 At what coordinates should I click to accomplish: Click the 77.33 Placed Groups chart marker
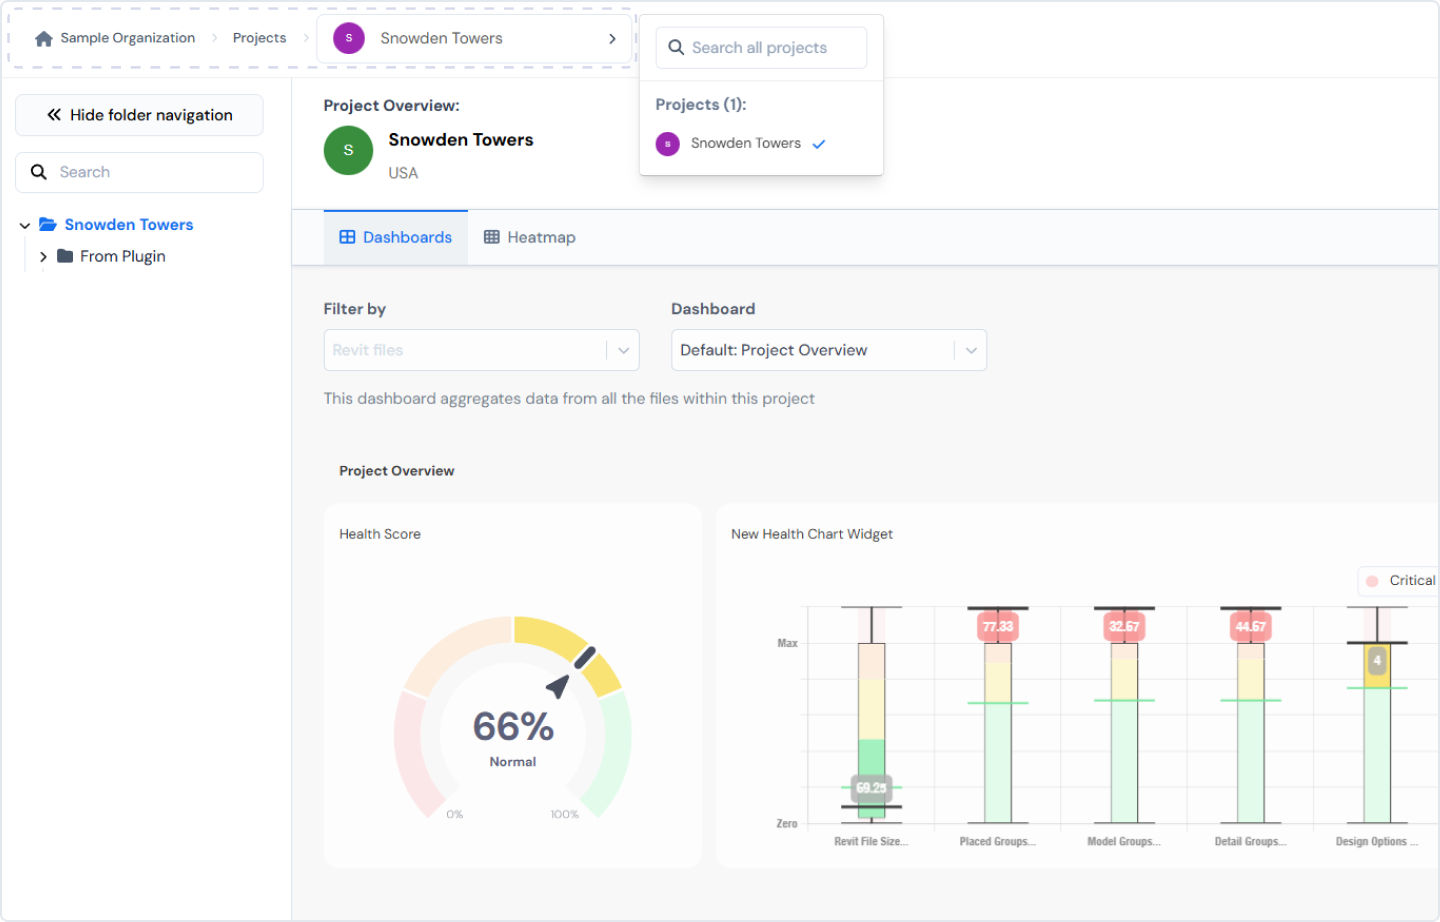pyautogui.click(x=997, y=627)
